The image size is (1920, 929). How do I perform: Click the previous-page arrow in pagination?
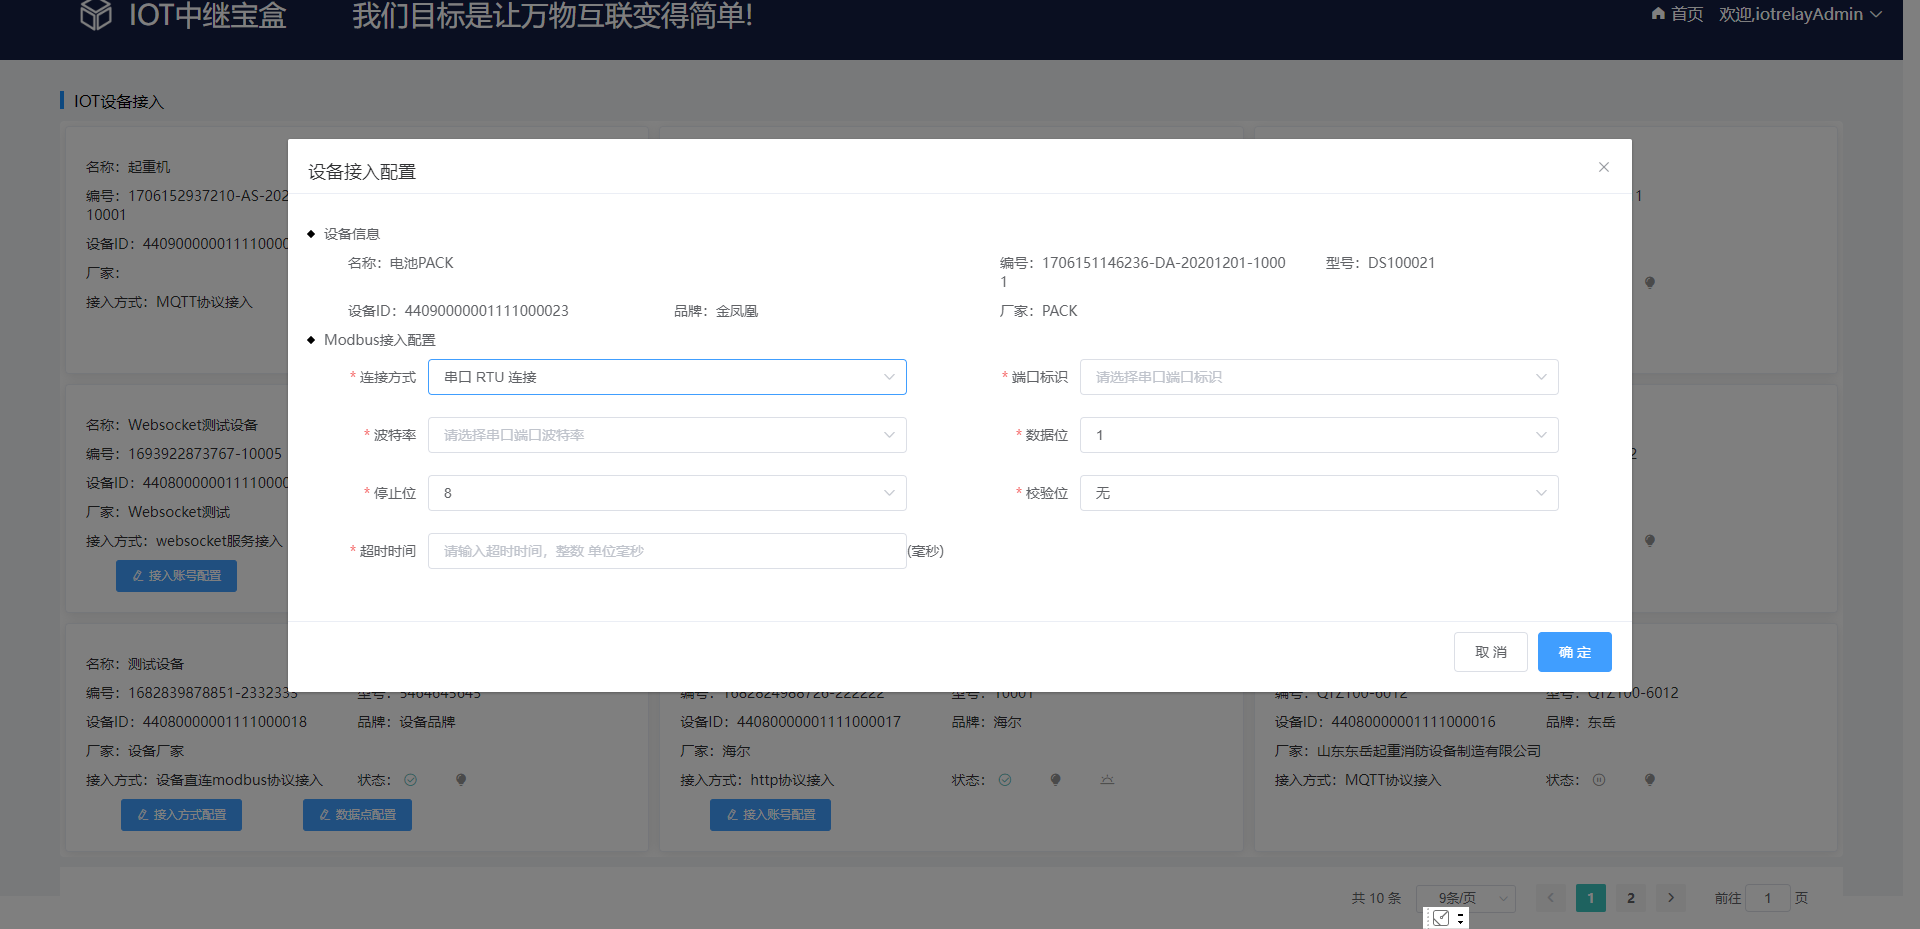tap(1551, 898)
